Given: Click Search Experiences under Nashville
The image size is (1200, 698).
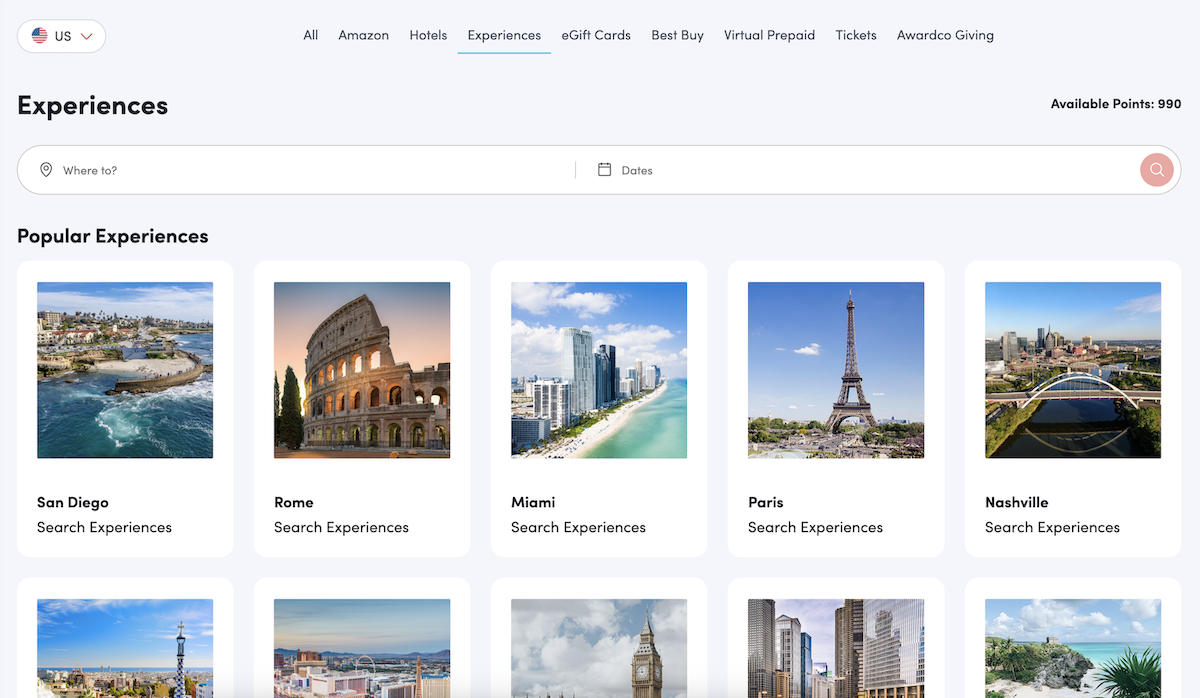Looking at the screenshot, I should 1052,527.
